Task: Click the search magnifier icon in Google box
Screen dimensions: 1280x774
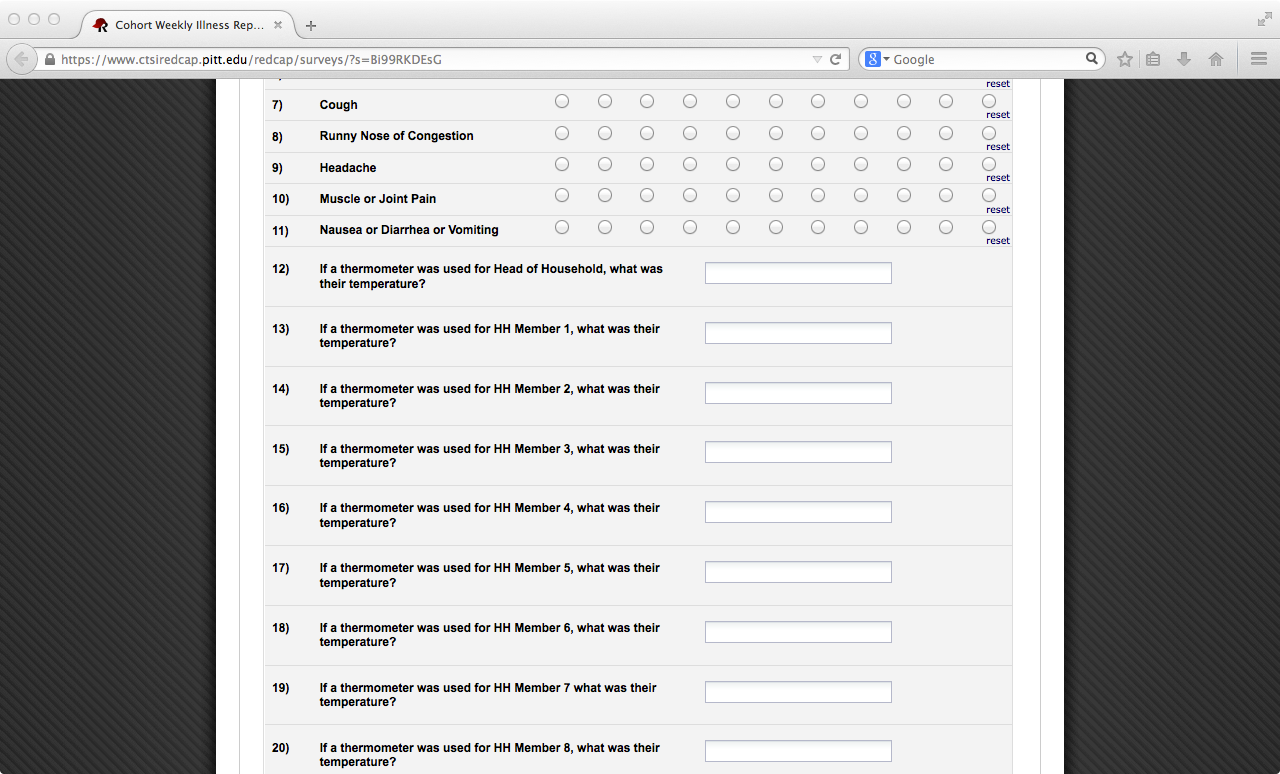Action: [1092, 59]
